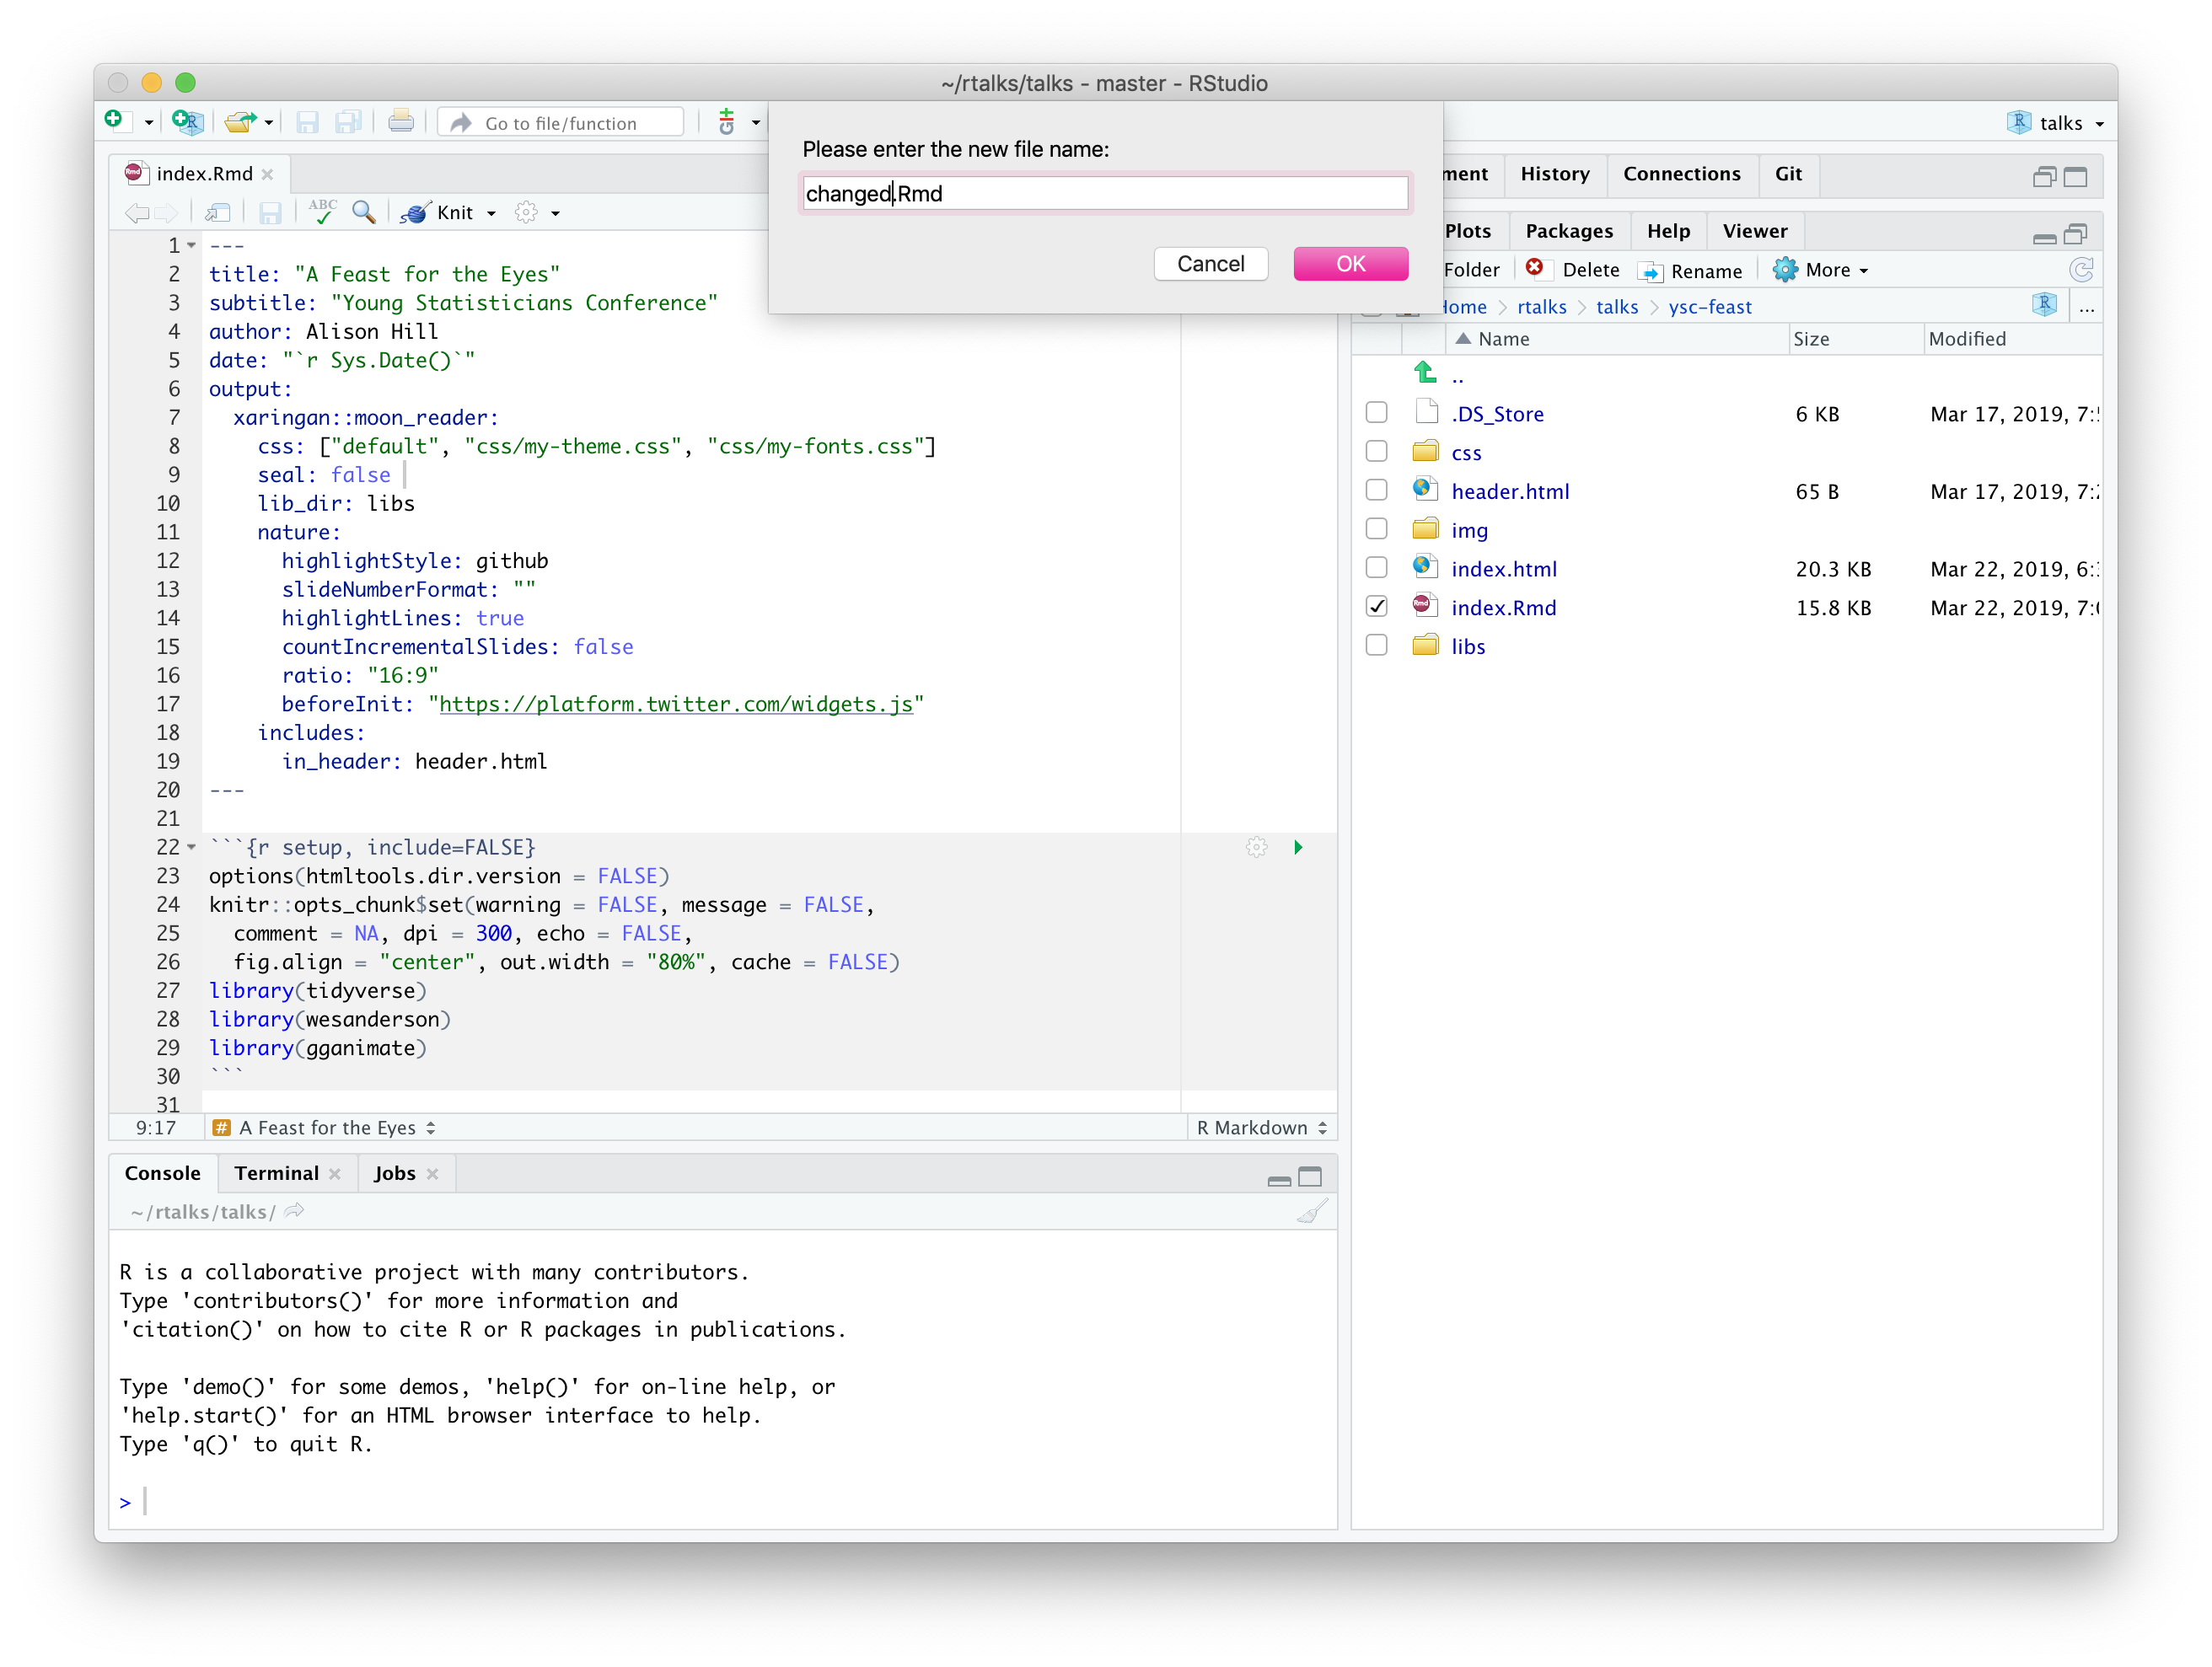Open the setup chunk options gear
Viewport: 2212px width, 1667px height.
coord(1256,847)
